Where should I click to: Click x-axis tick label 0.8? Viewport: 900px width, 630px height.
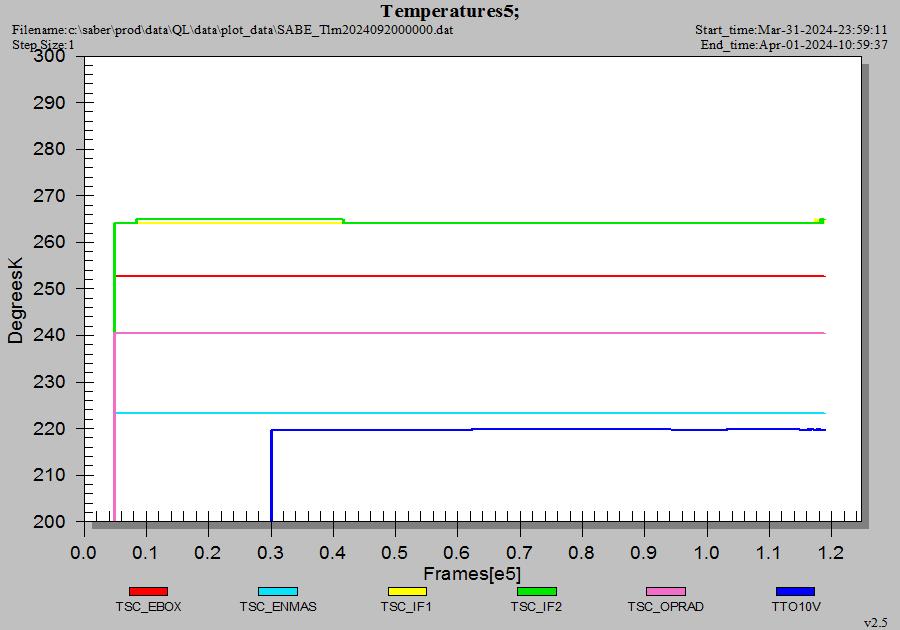(x=581, y=553)
